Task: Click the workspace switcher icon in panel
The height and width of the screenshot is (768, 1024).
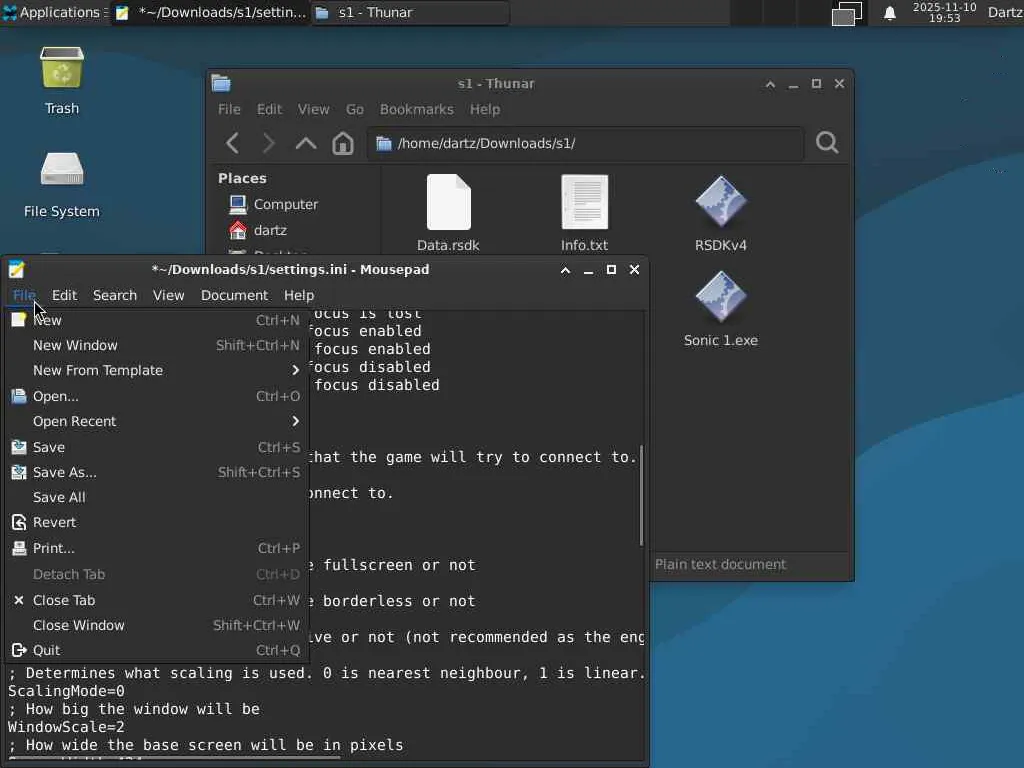Action: coord(846,13)
